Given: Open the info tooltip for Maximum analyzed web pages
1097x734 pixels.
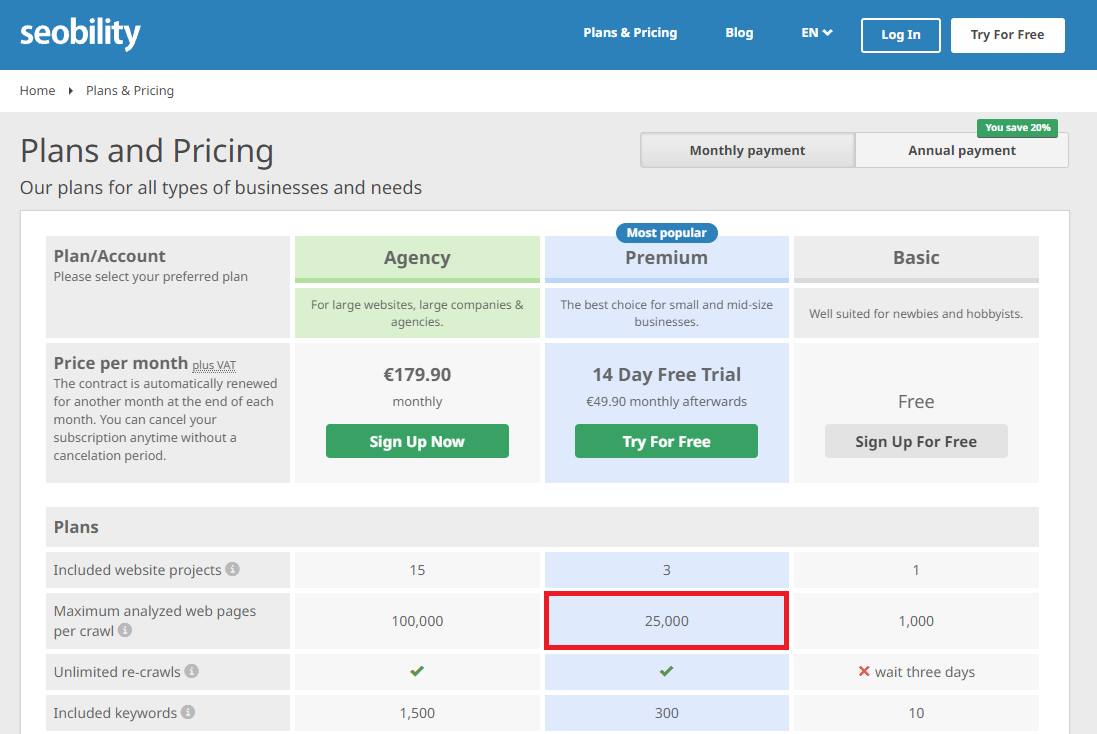Looking at the screenshot, I should click(x=124, y=631).
